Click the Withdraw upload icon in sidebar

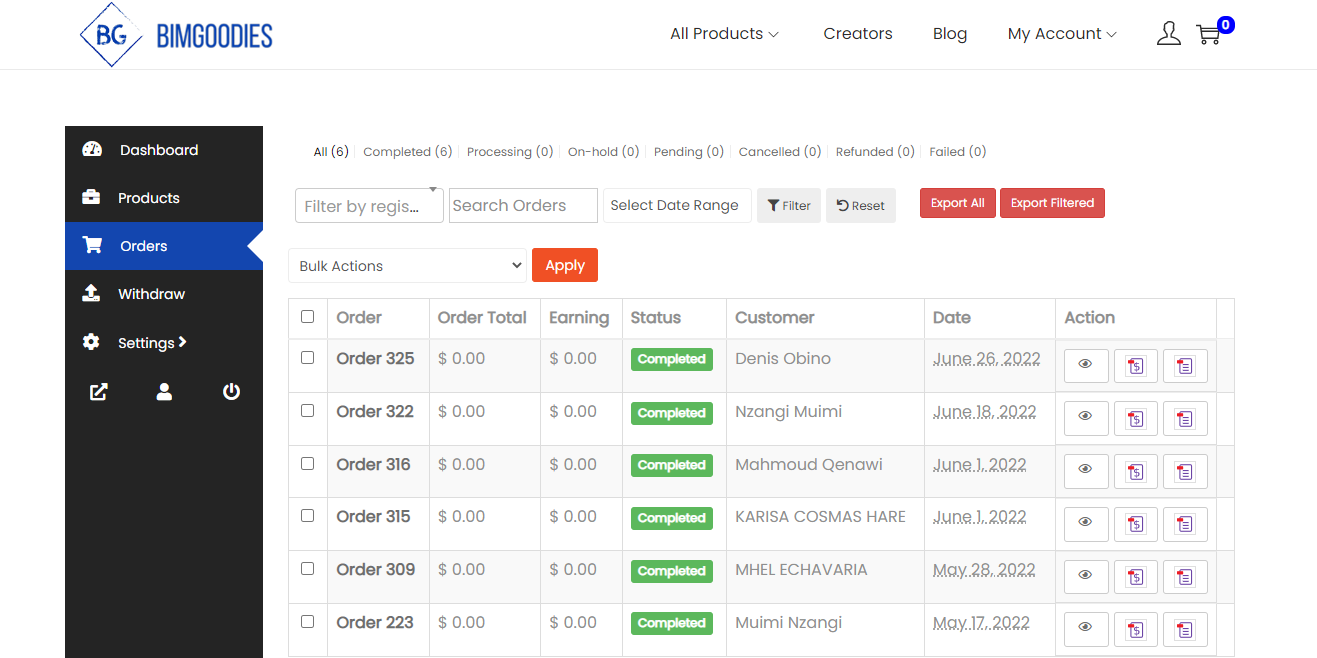[x=91, y=294]
